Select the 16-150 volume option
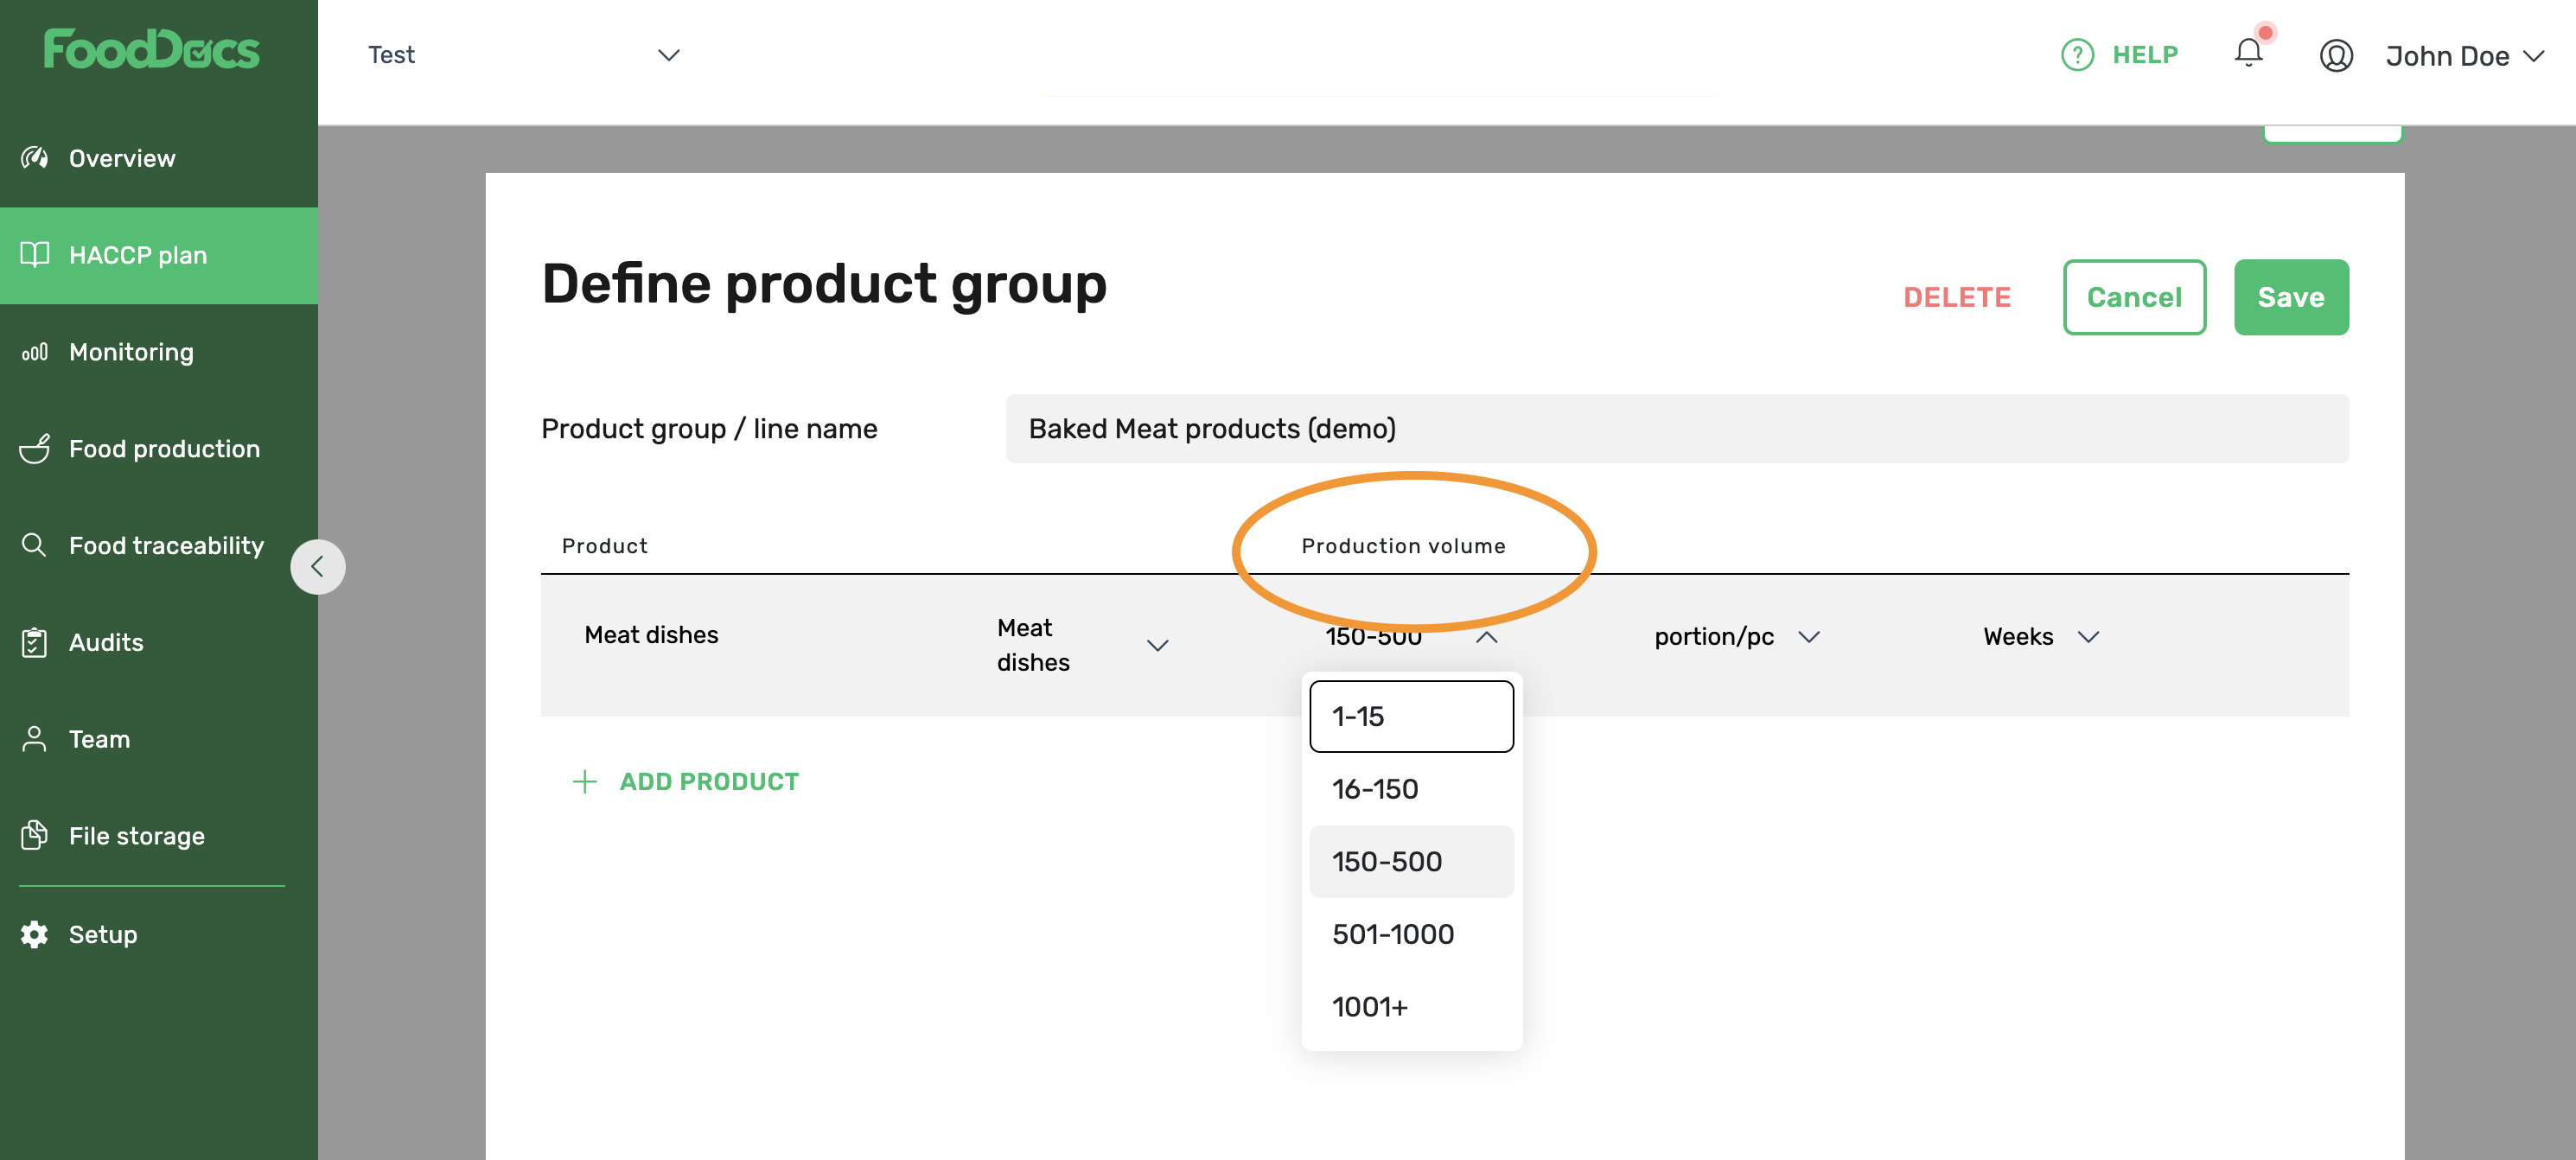The width and height of the screenshot is (2576, 1160). 1411,789
